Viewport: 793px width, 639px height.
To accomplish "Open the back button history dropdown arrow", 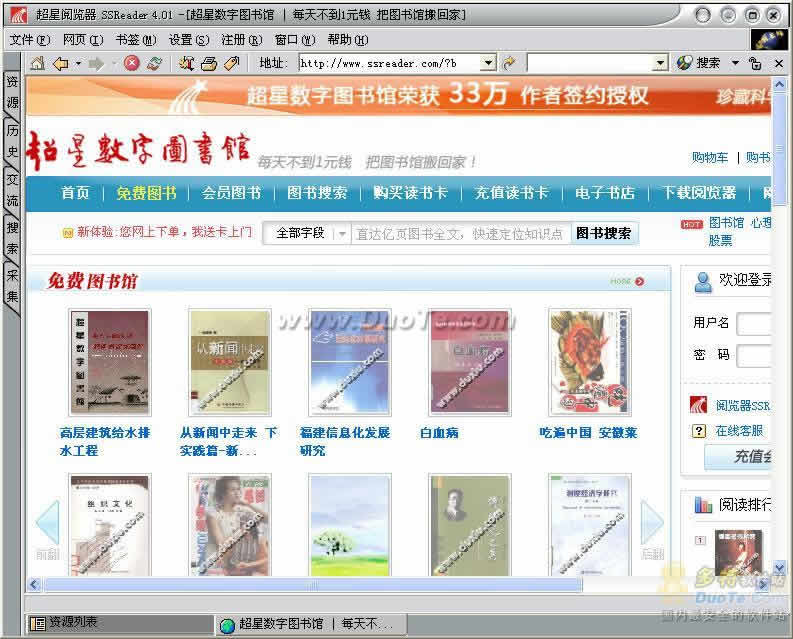I will click(78, 64).
